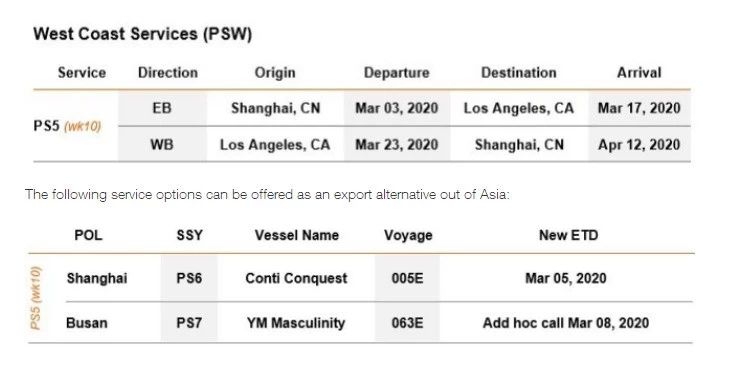This screenshot has height=372, width=737.
Task: Select the YM Masculinity vessel name
Action: coord(296,323)
